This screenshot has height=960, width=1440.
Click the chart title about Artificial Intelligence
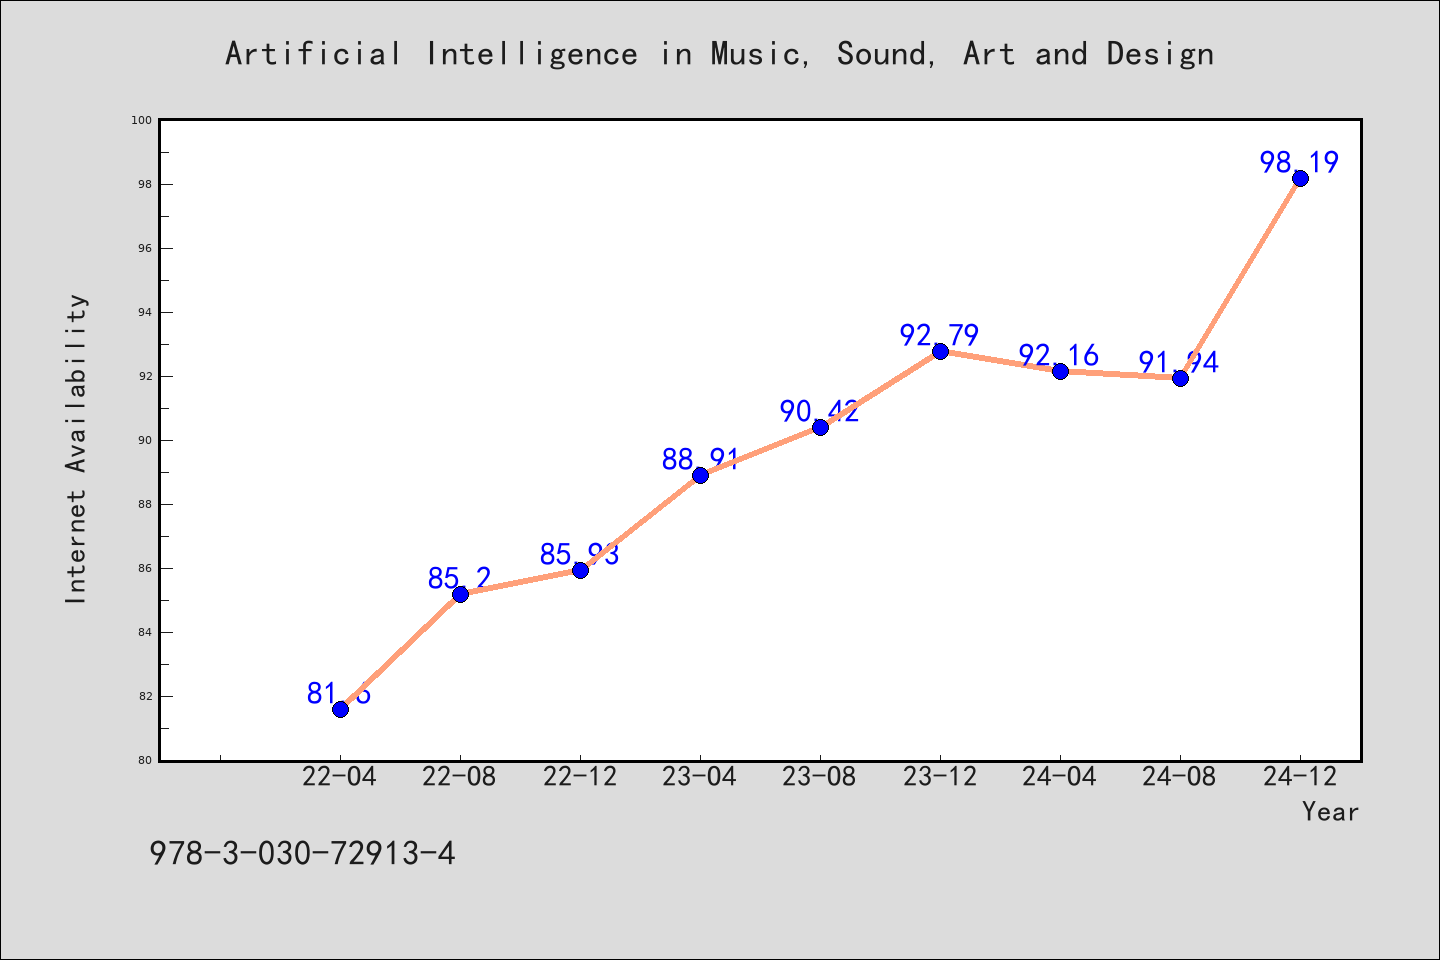coord(719,53)
